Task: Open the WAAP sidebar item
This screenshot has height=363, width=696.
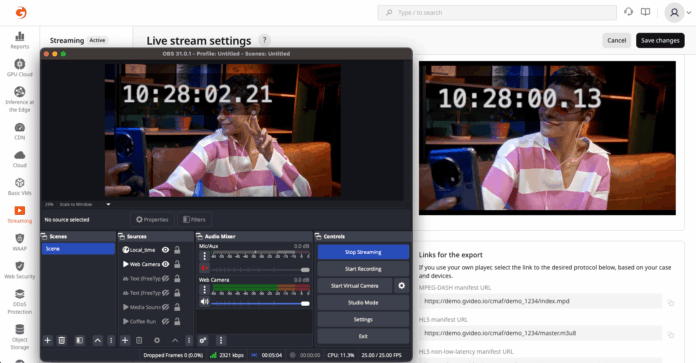Action: coord(20,242)
